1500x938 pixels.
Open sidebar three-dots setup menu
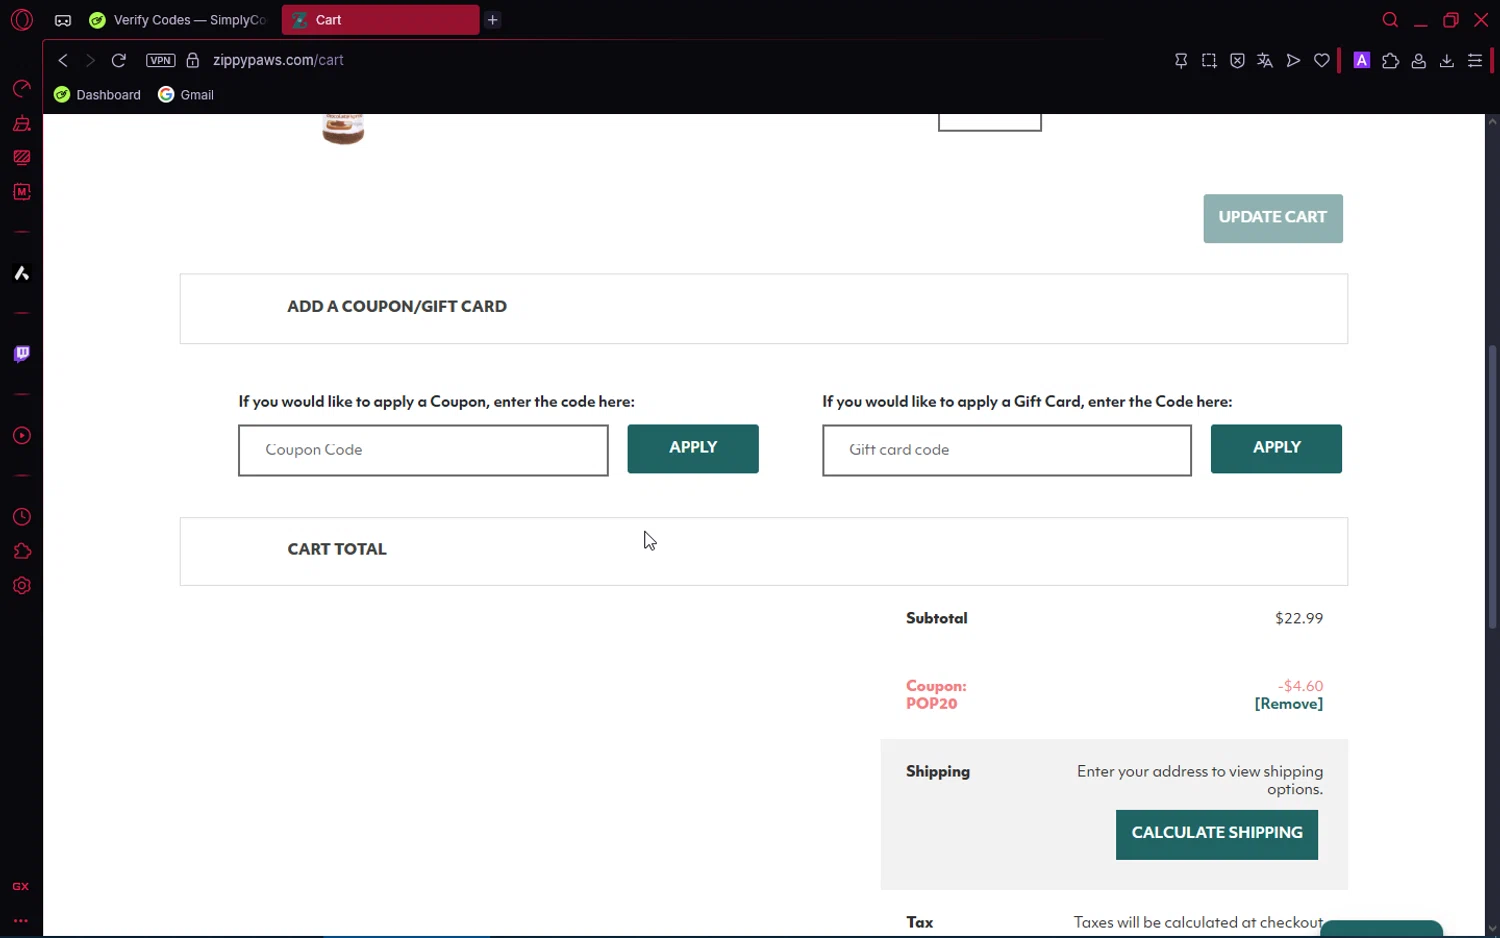coord(21,920)
